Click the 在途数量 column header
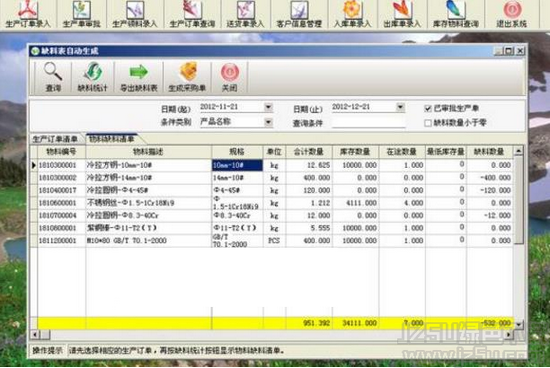 click(402, 152)
